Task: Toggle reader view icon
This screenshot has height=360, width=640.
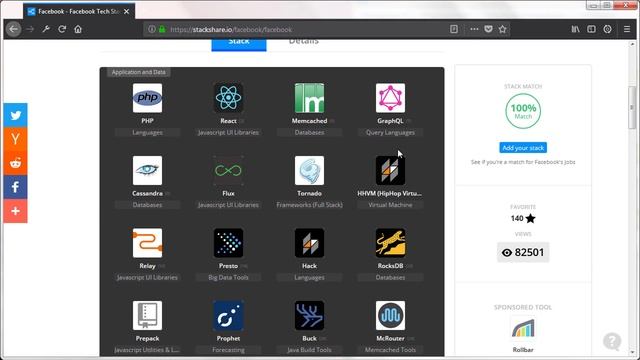Action: (454, 29)
